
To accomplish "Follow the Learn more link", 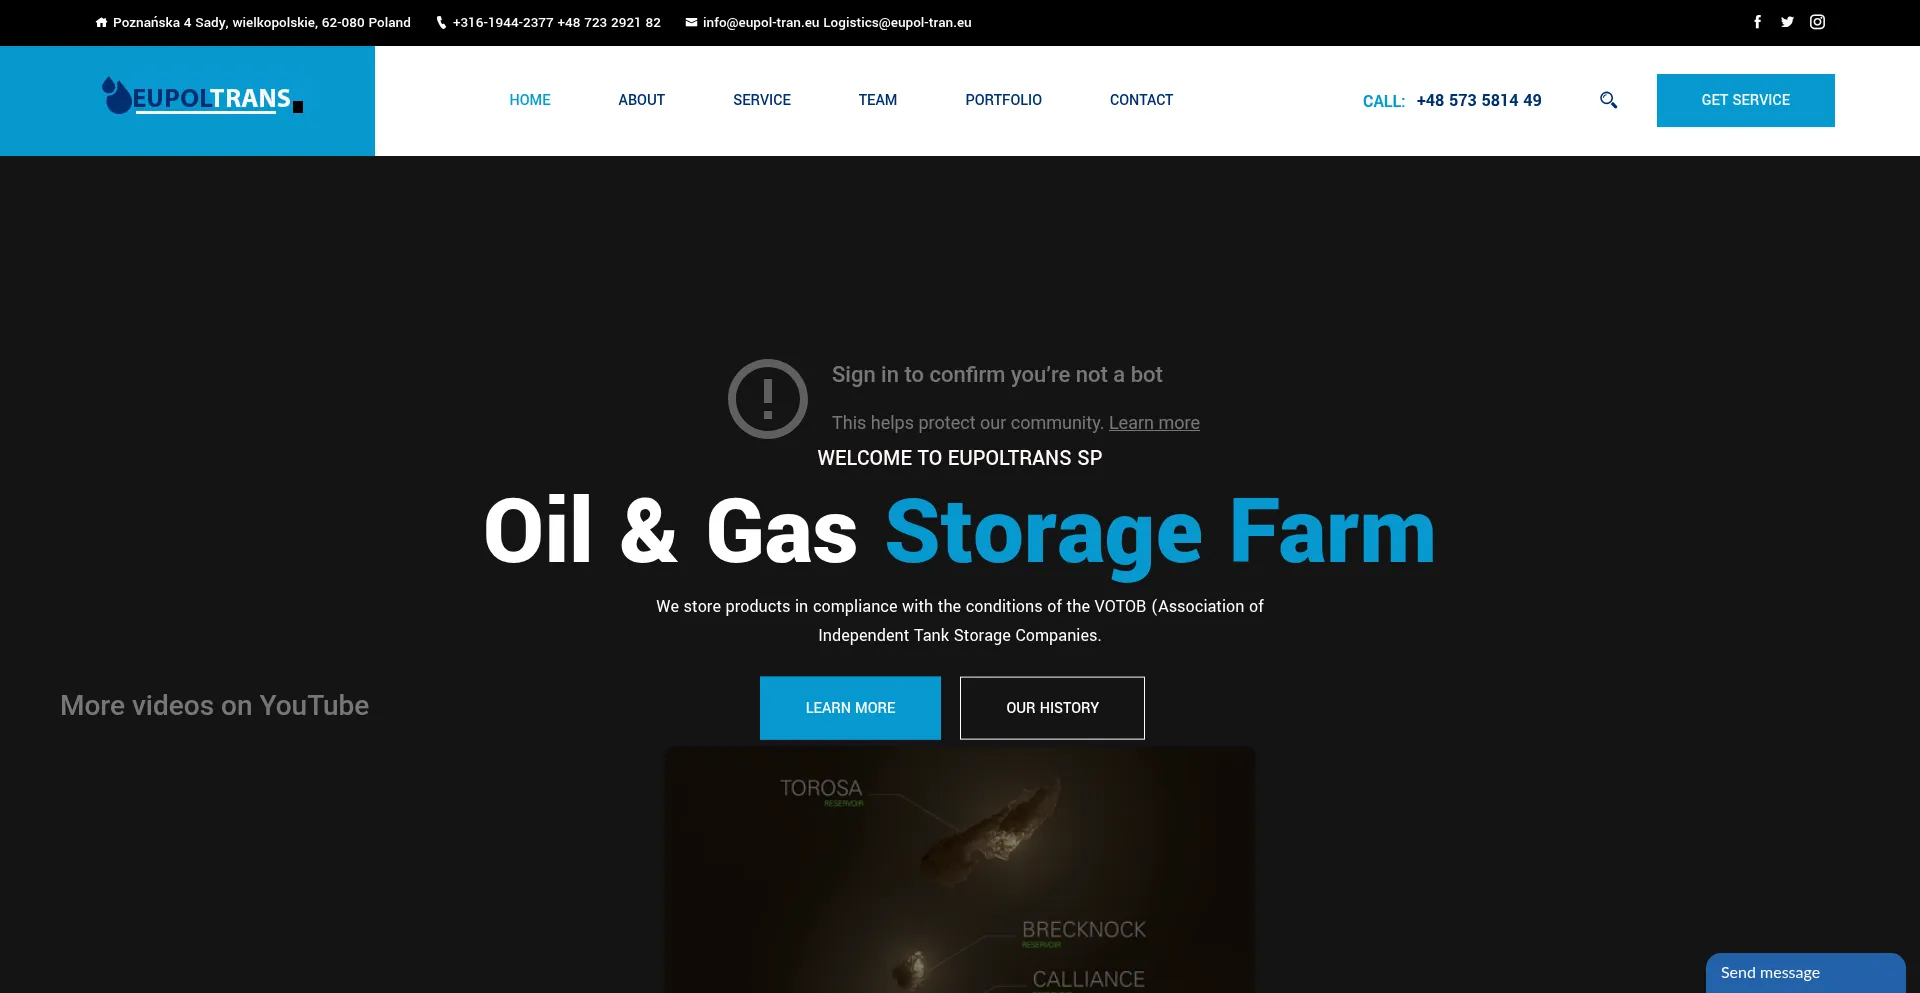I will point(1154,423).
